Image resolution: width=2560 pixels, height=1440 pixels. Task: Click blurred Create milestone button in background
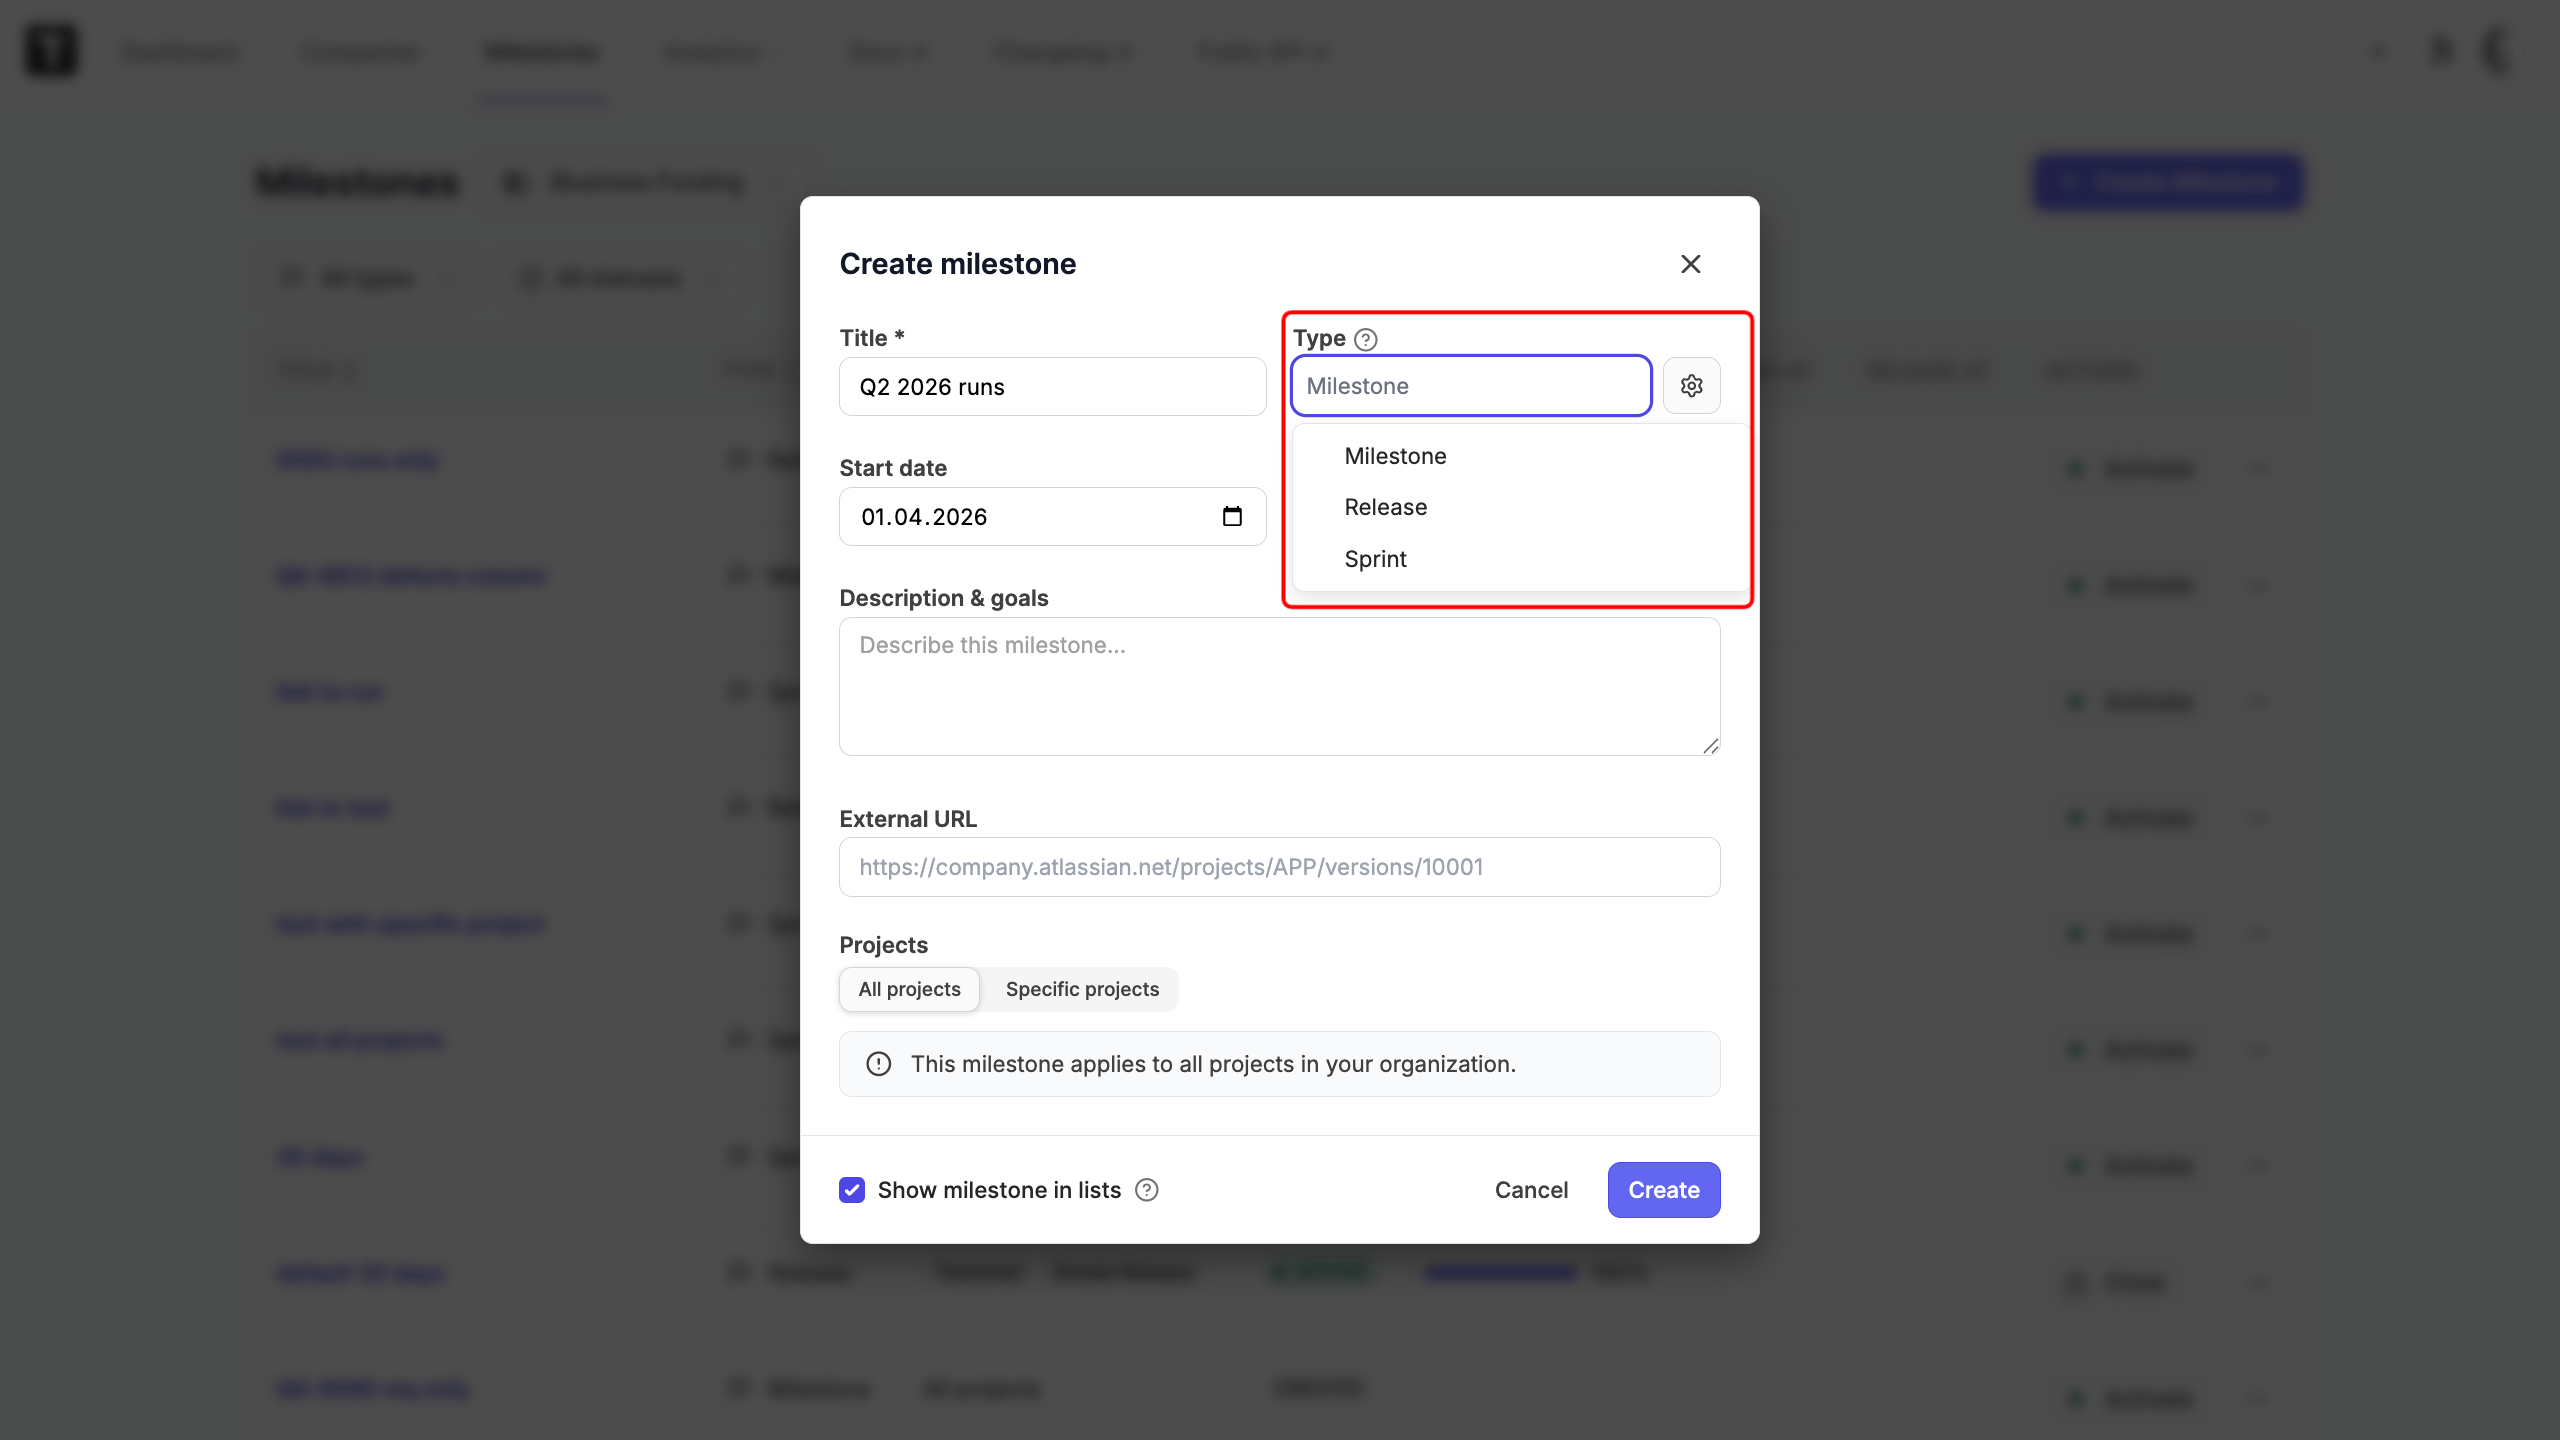pos(2168,183)
